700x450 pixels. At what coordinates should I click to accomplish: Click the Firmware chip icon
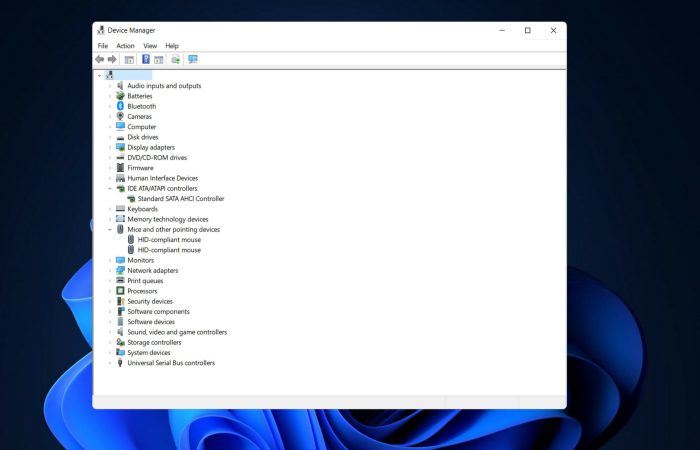click(120, 167)
